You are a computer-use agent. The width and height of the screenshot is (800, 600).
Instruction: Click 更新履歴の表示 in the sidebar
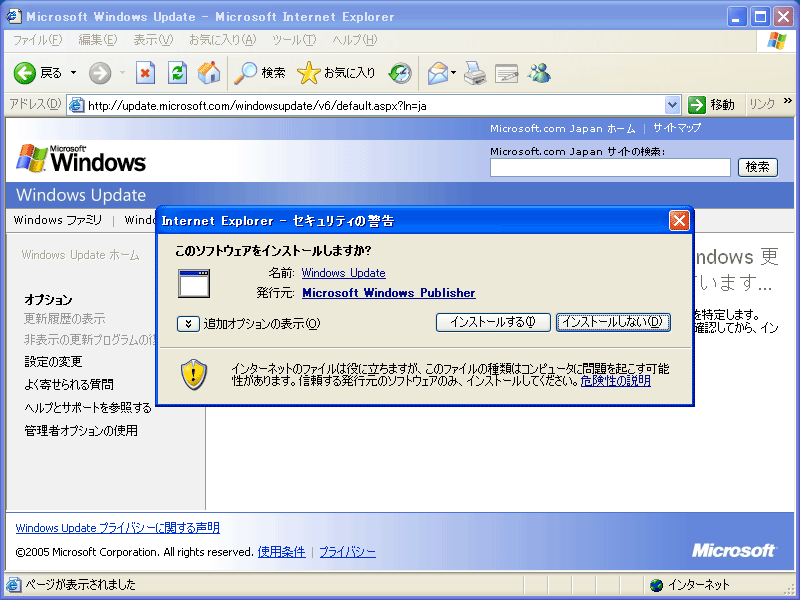64,319
